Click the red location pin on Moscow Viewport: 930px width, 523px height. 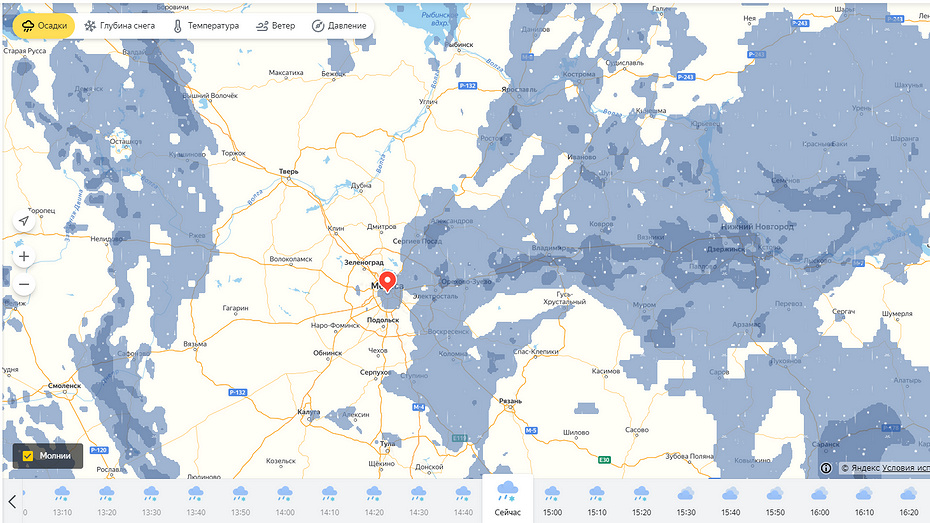pos(388,281)
